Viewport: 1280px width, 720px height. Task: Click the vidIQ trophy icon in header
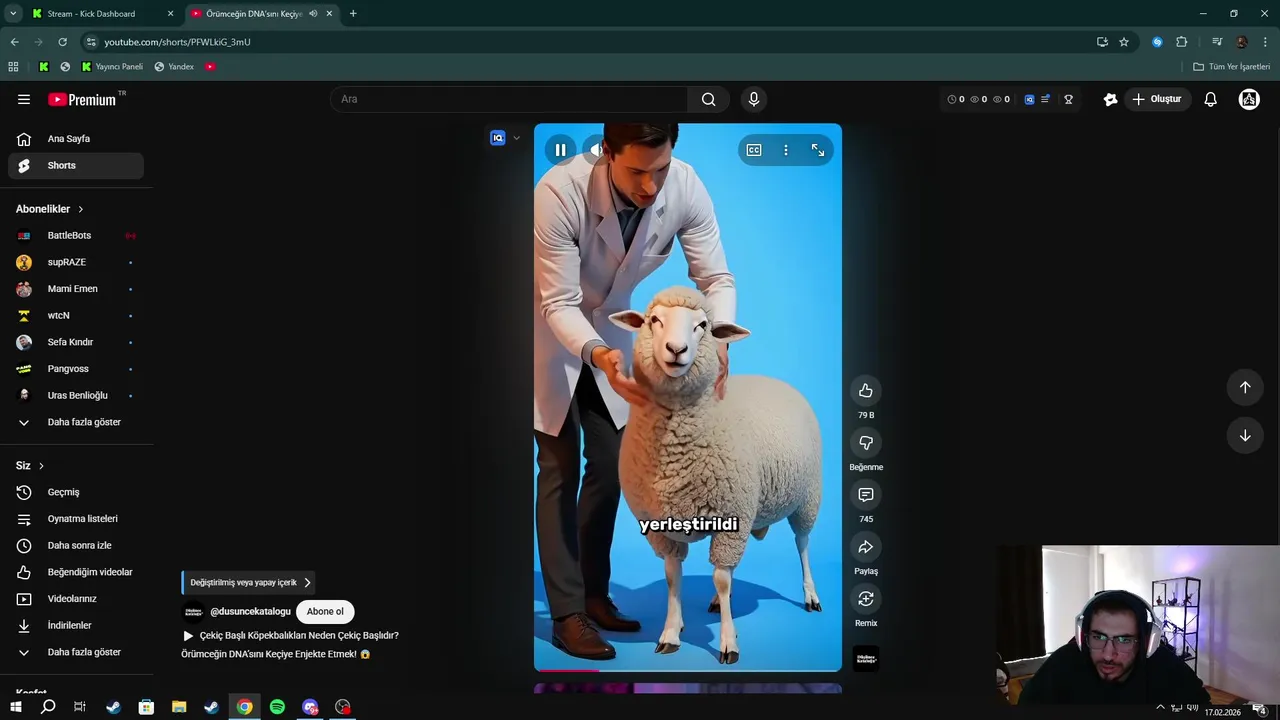click(1069, 99)
